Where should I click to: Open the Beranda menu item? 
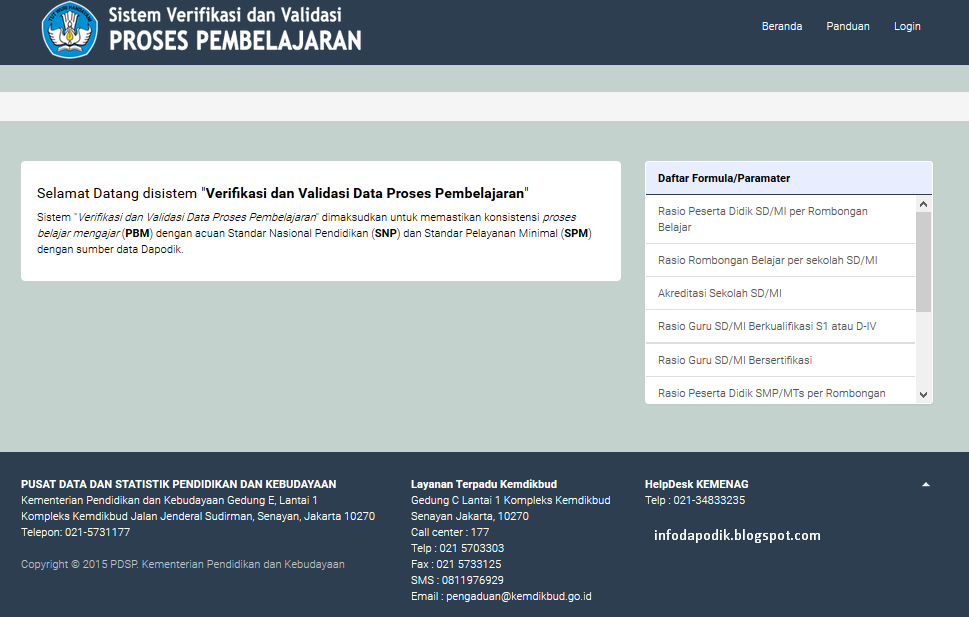781,26
